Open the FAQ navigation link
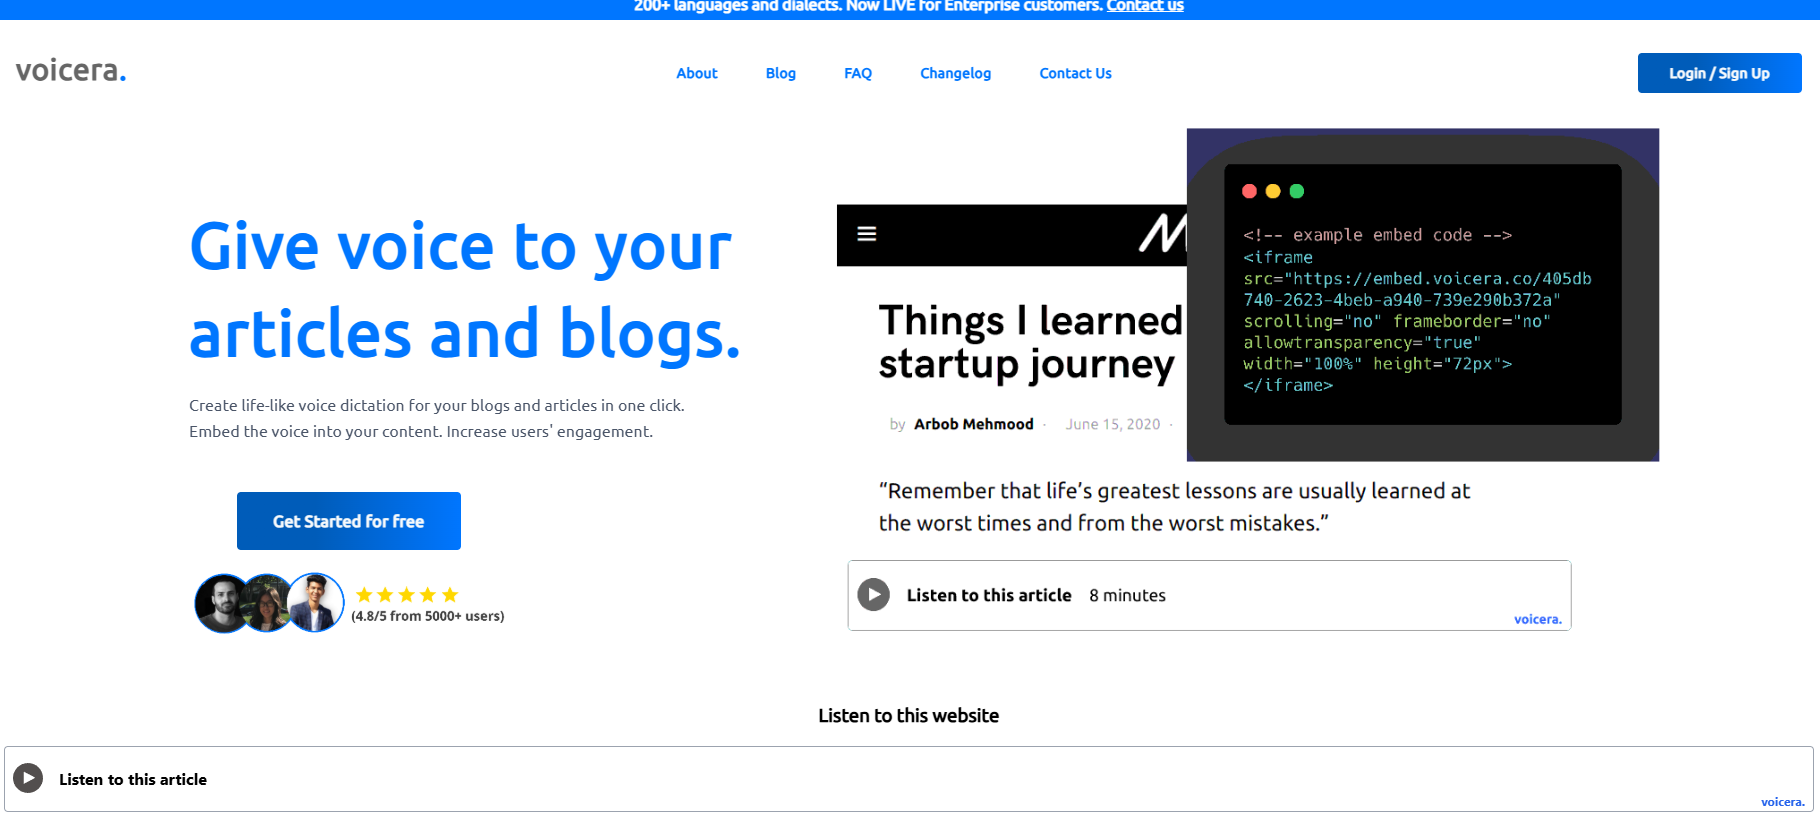The image size is (1820, 832). pos(857,73)
